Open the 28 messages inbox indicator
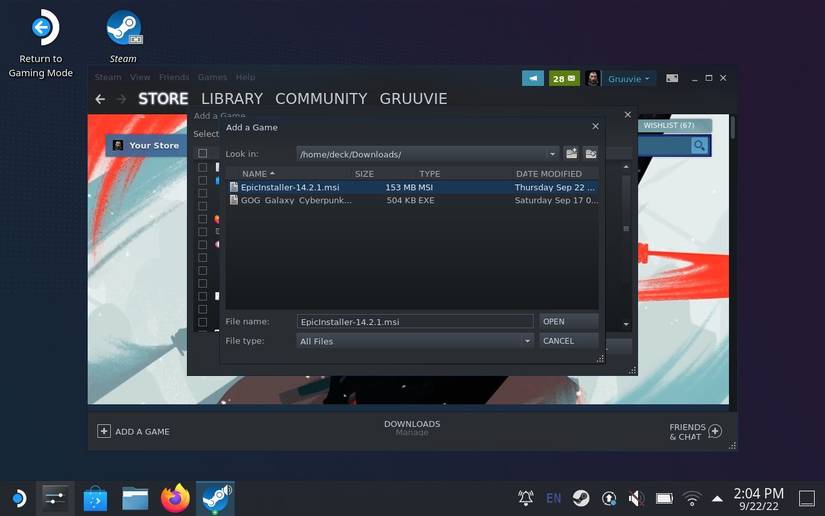The width and height of the screenshot is (825, 516). [x=564, y=78]
